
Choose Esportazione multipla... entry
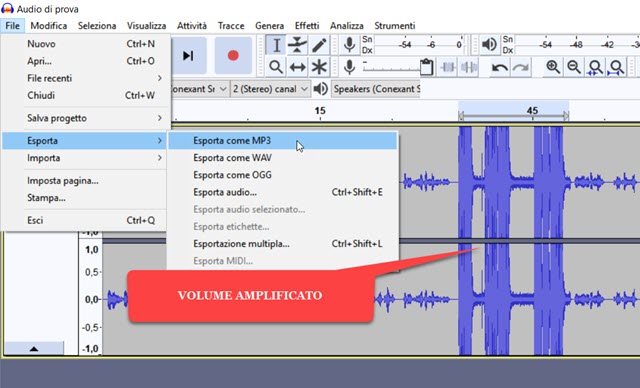point(282,244)
